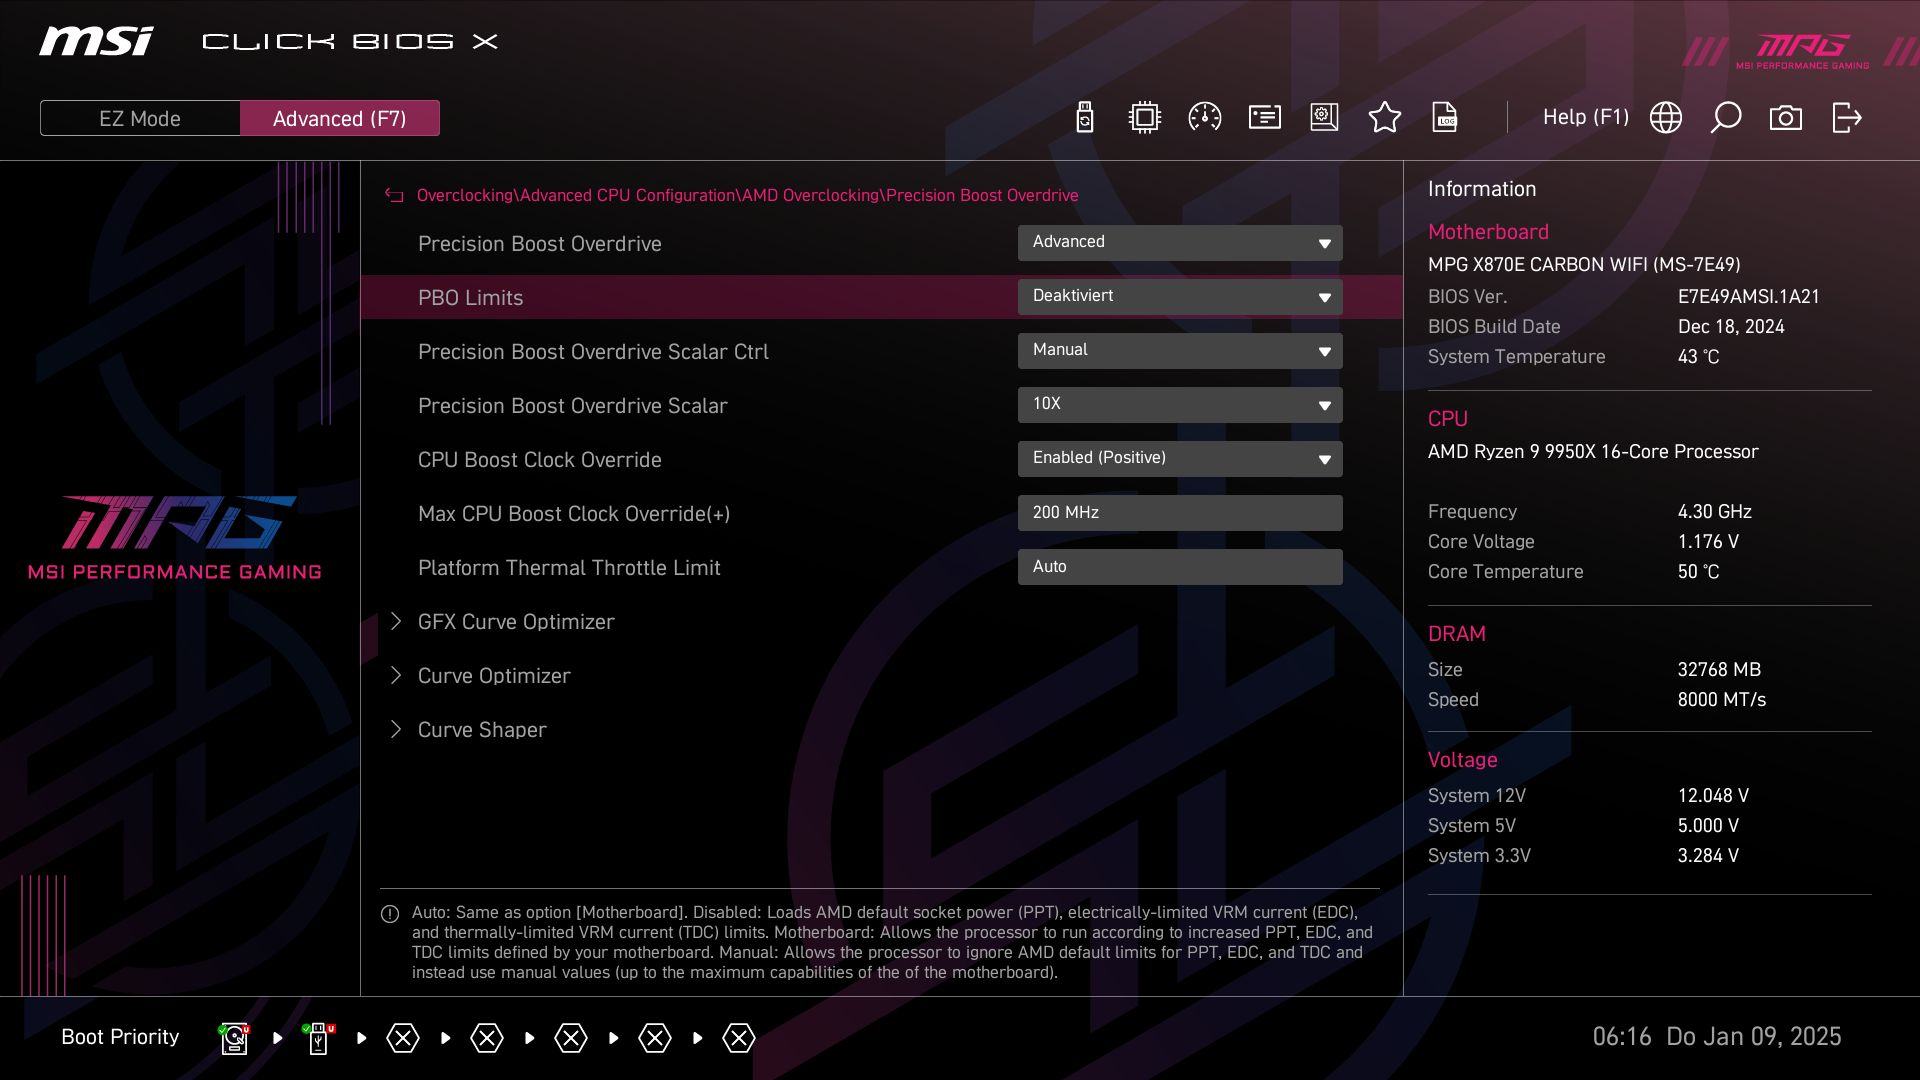Open the speedometer gauge icon
Viewport: 1920px width, 1080px height.
pos(1204,118)
